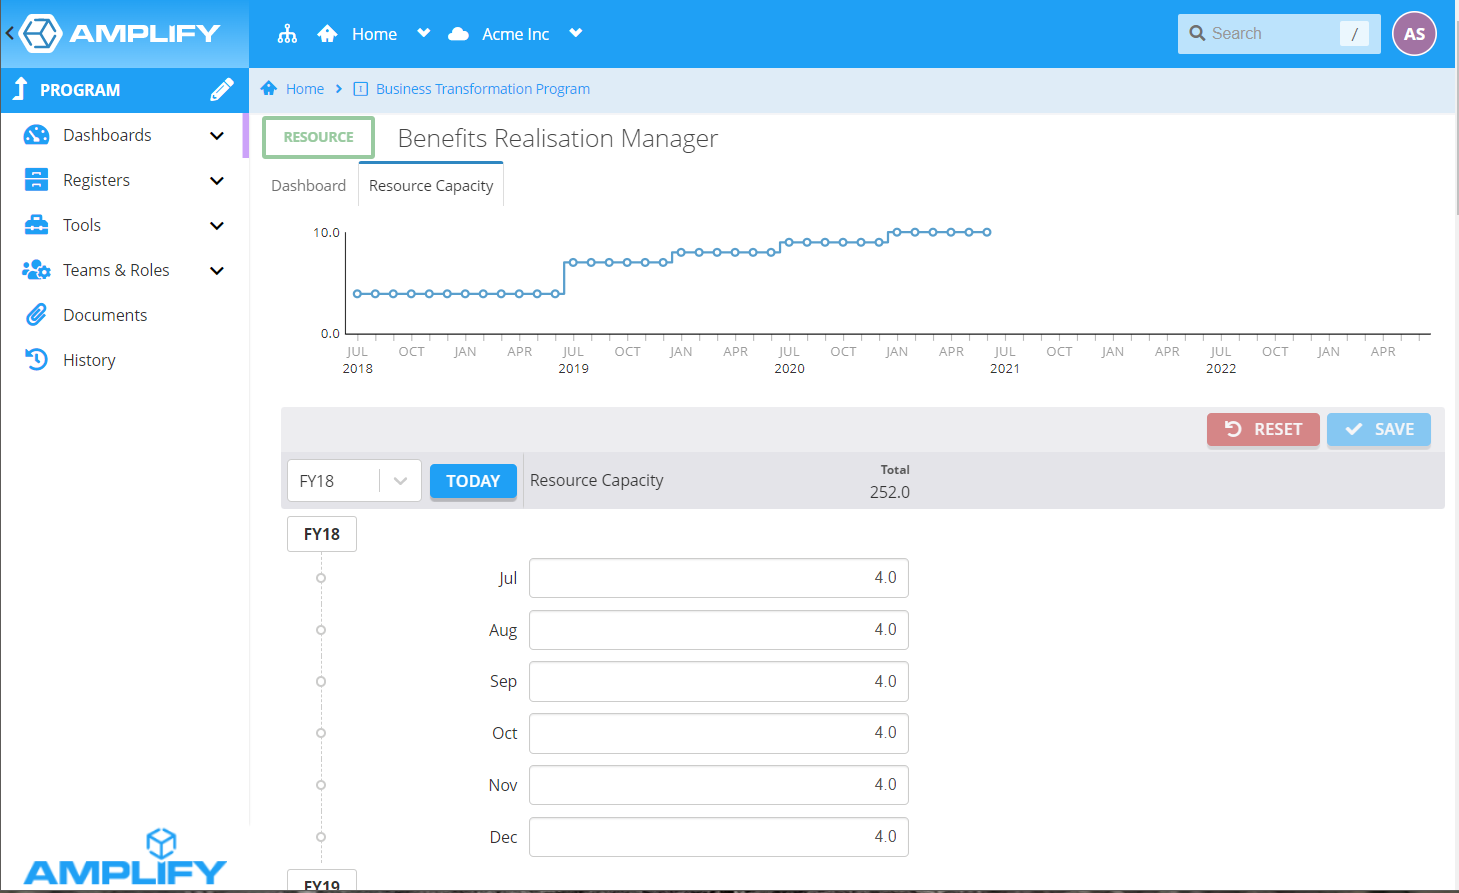Switch to the Dashboard tab

point(308,186)
